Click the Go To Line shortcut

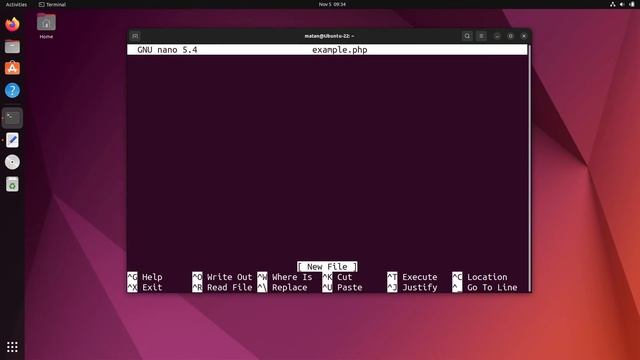pyautogui.click(x=484, y=287)
